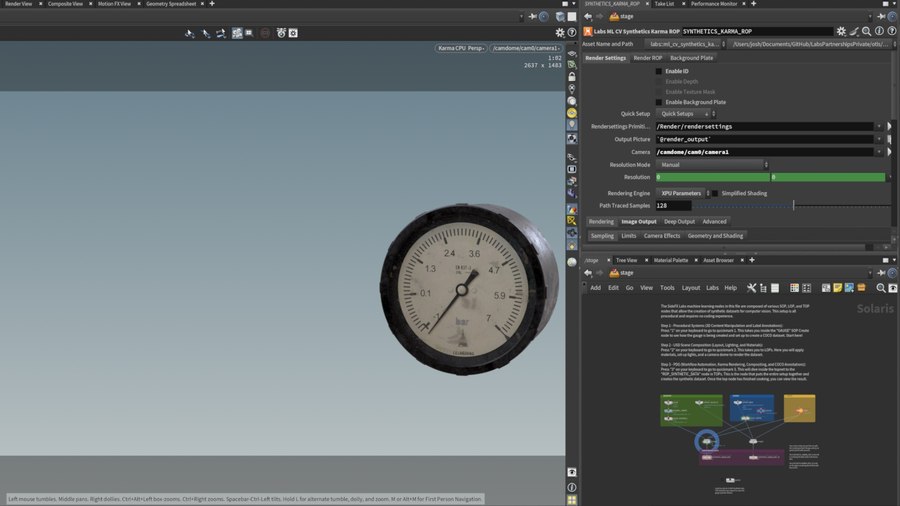Open the Rendering Engine XPU Parameters dropdown
Viewport: 900px width, 506px height.
tap(682, 193)
